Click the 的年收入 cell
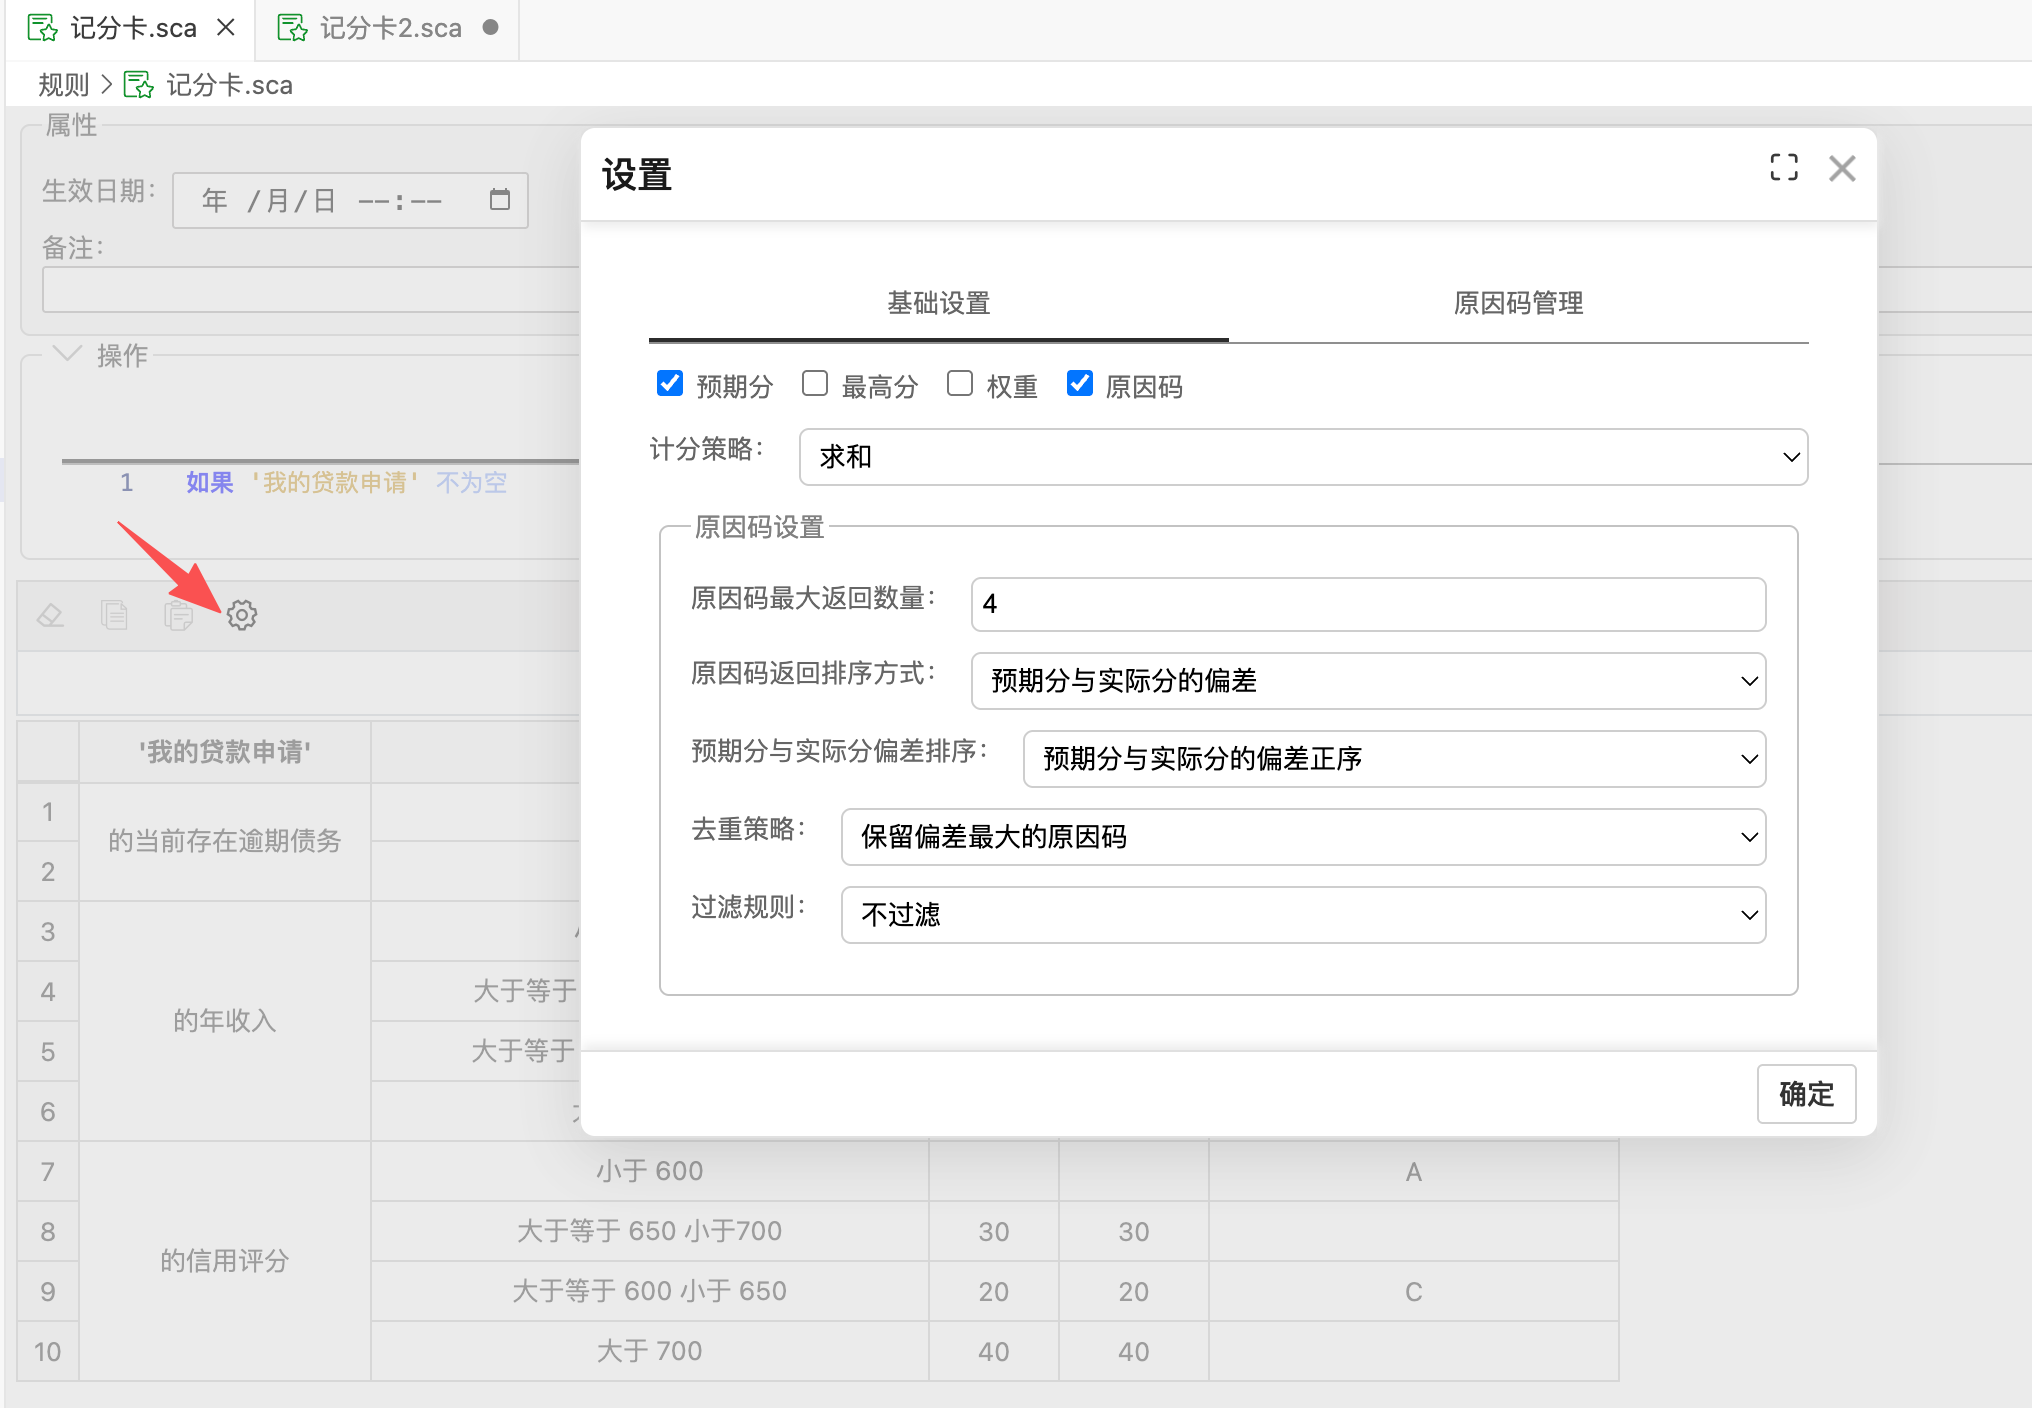This screenshot has height=1408, width=2032. point(225,1021)
